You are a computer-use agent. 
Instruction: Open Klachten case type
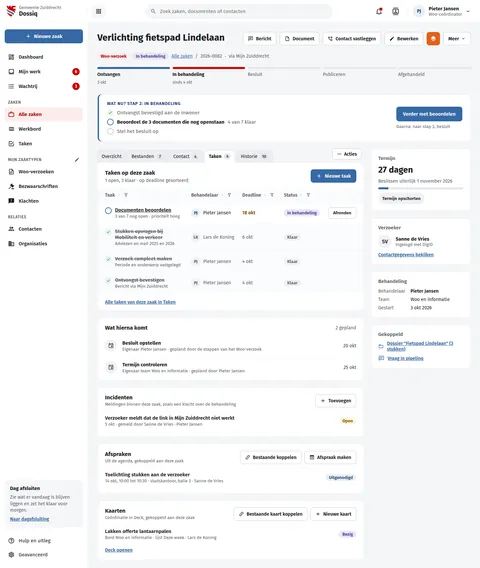point(43,201)
